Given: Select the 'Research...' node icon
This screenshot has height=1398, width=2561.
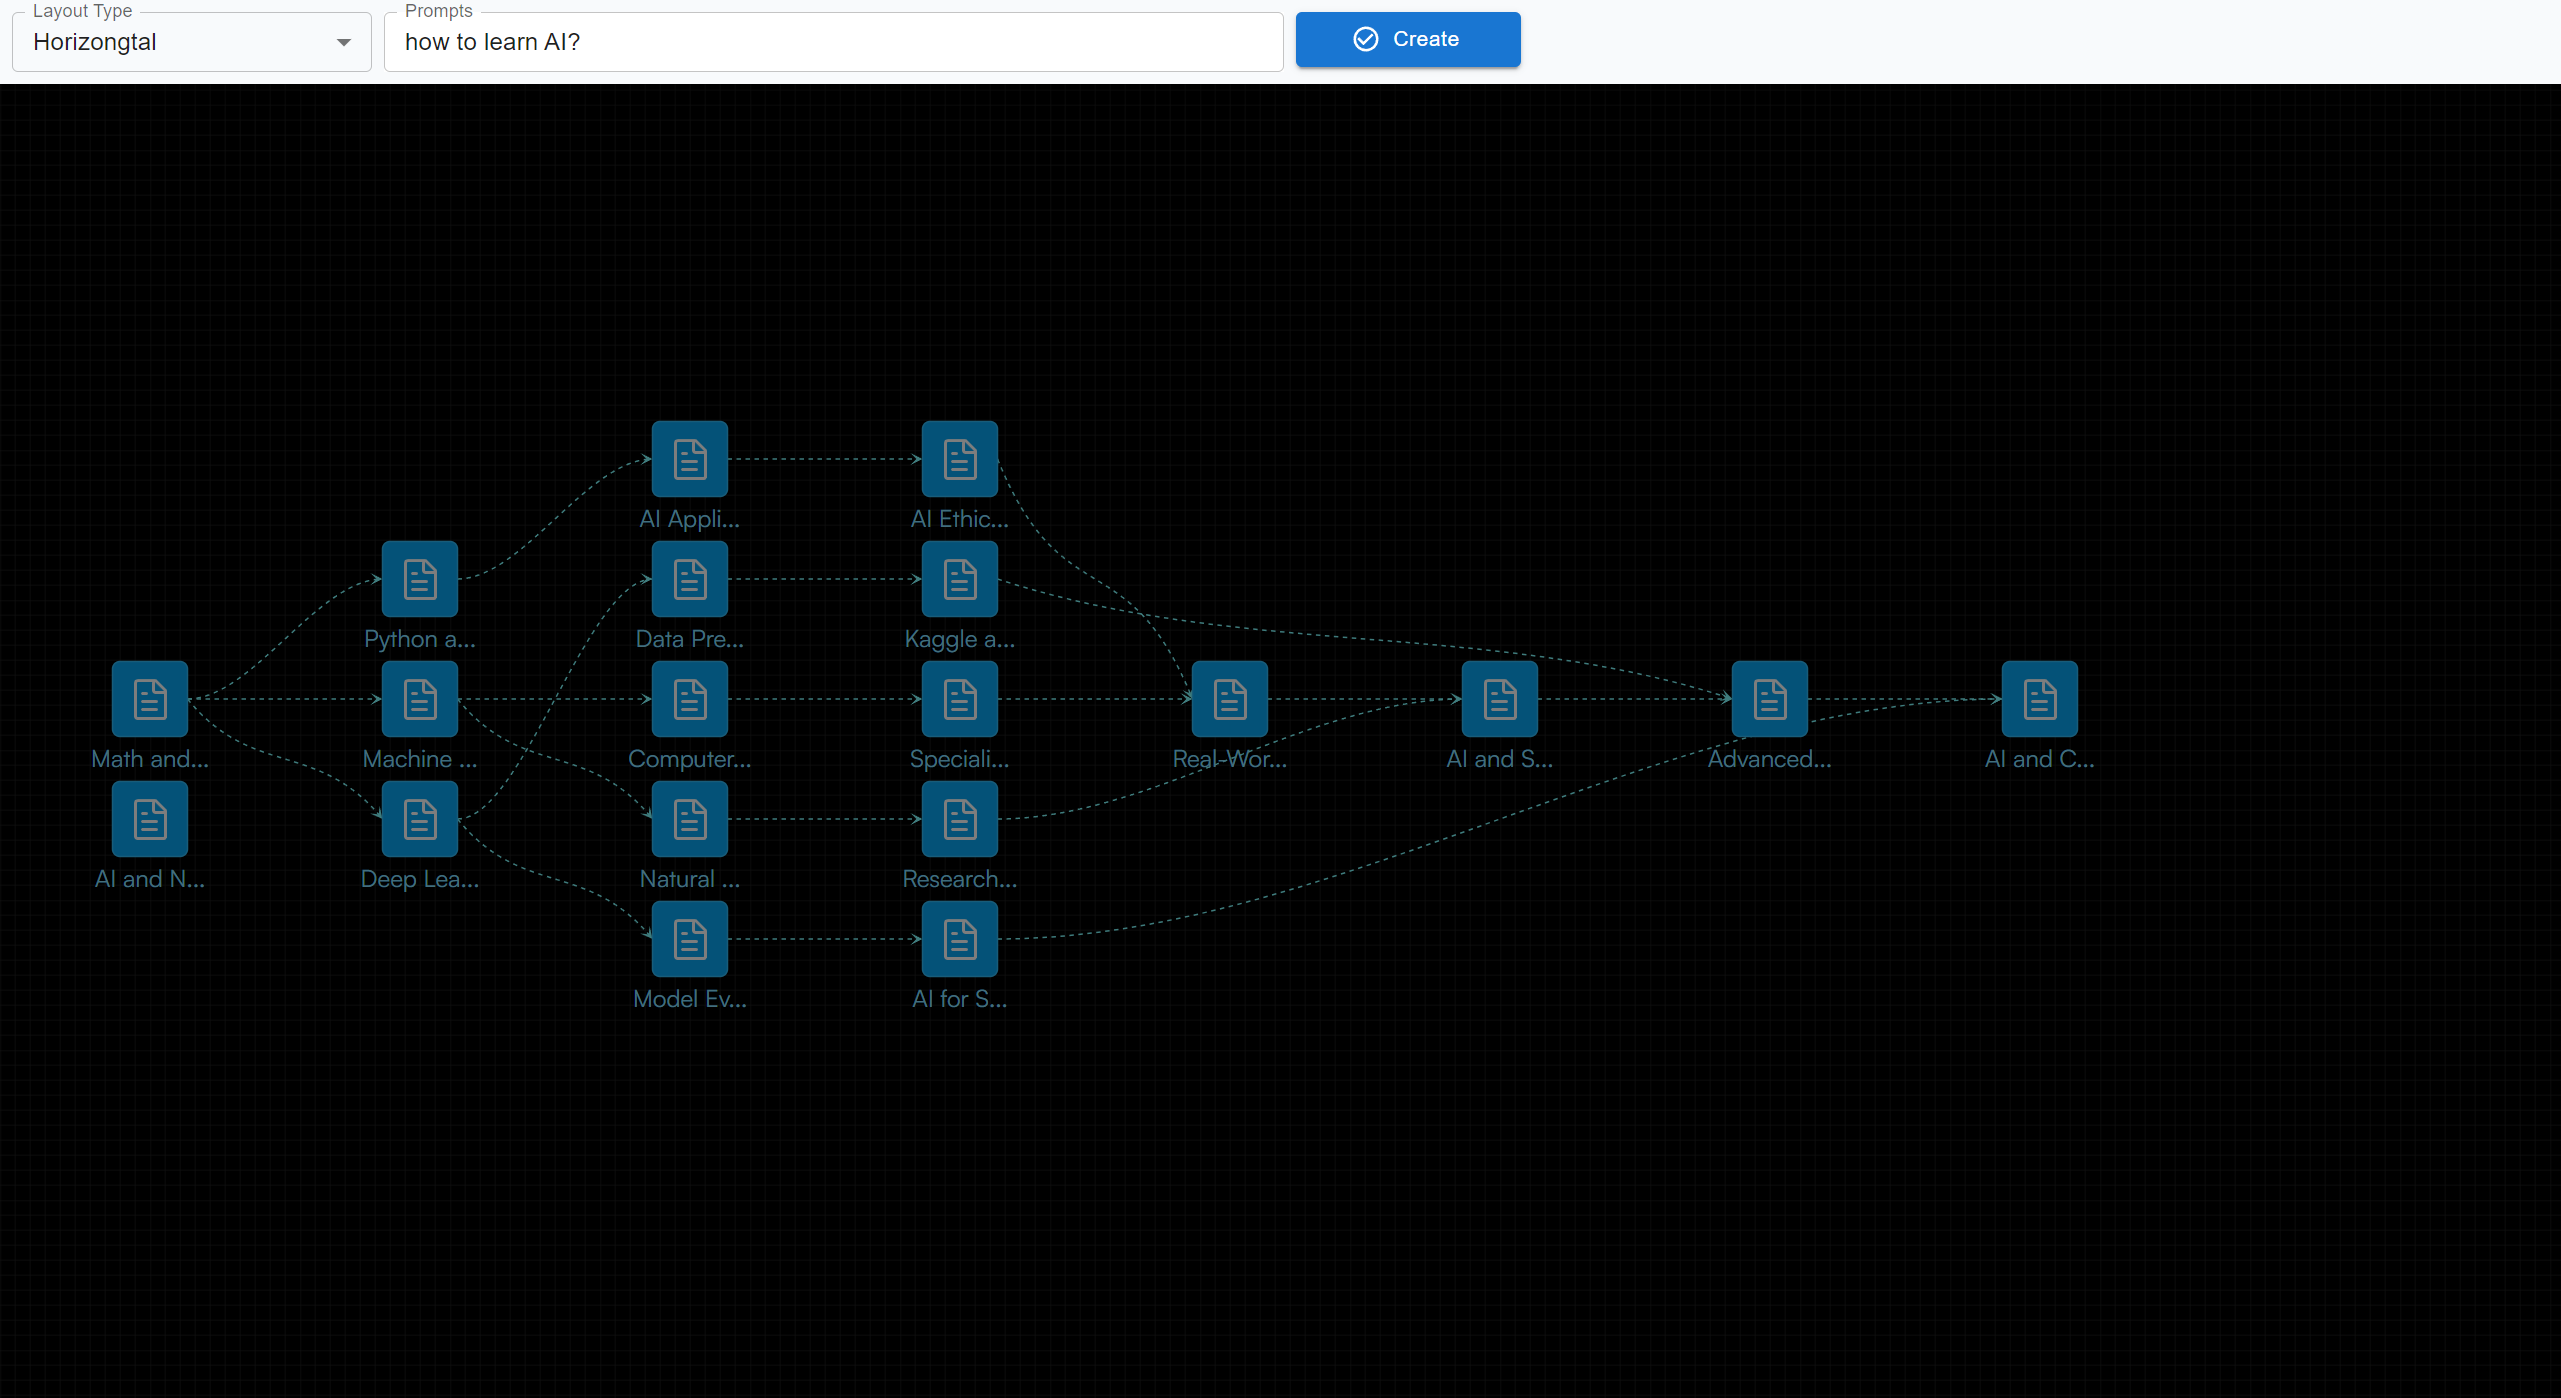Looking at the screenshot, I should (x=960, y=819).
